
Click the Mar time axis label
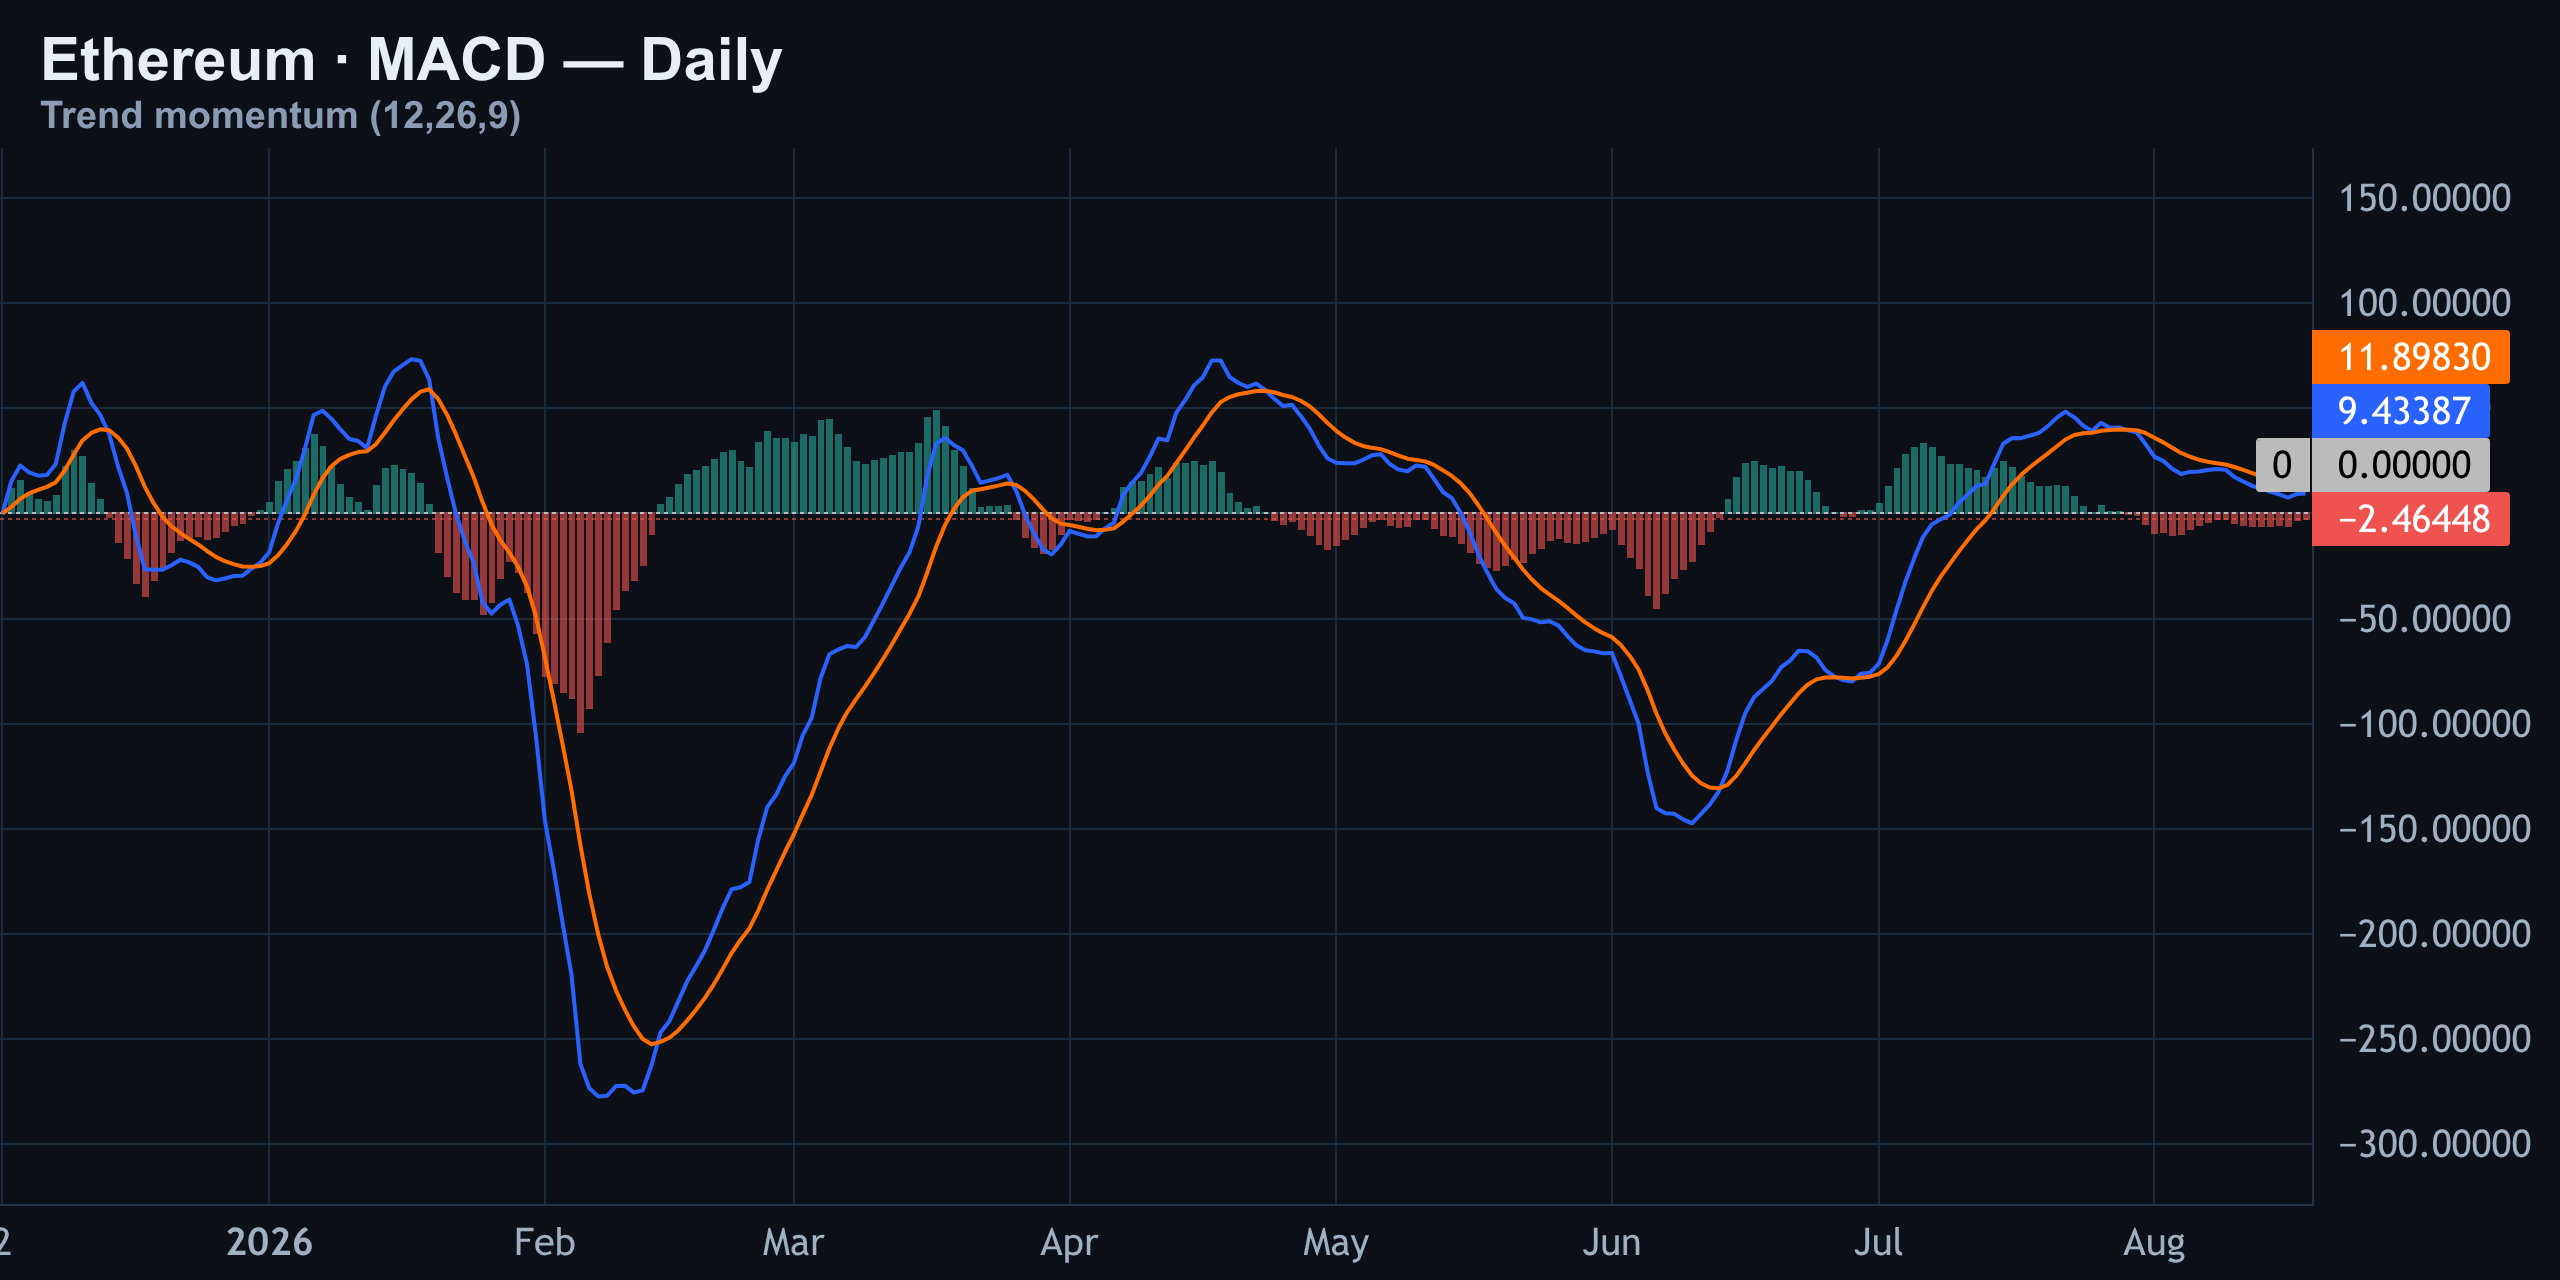click(x=793, y=1242)
